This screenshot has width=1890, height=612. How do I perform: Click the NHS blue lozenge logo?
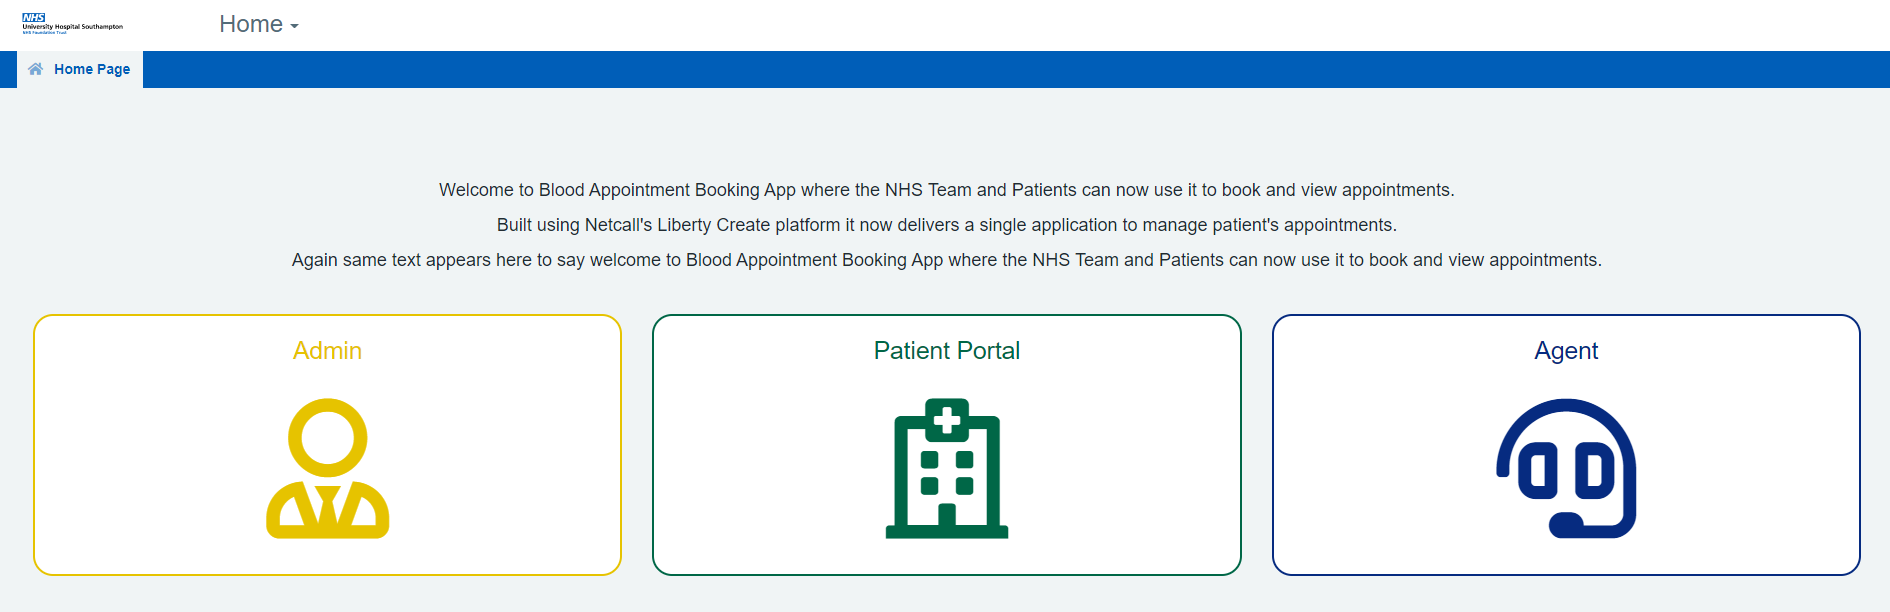pos(34,17)
